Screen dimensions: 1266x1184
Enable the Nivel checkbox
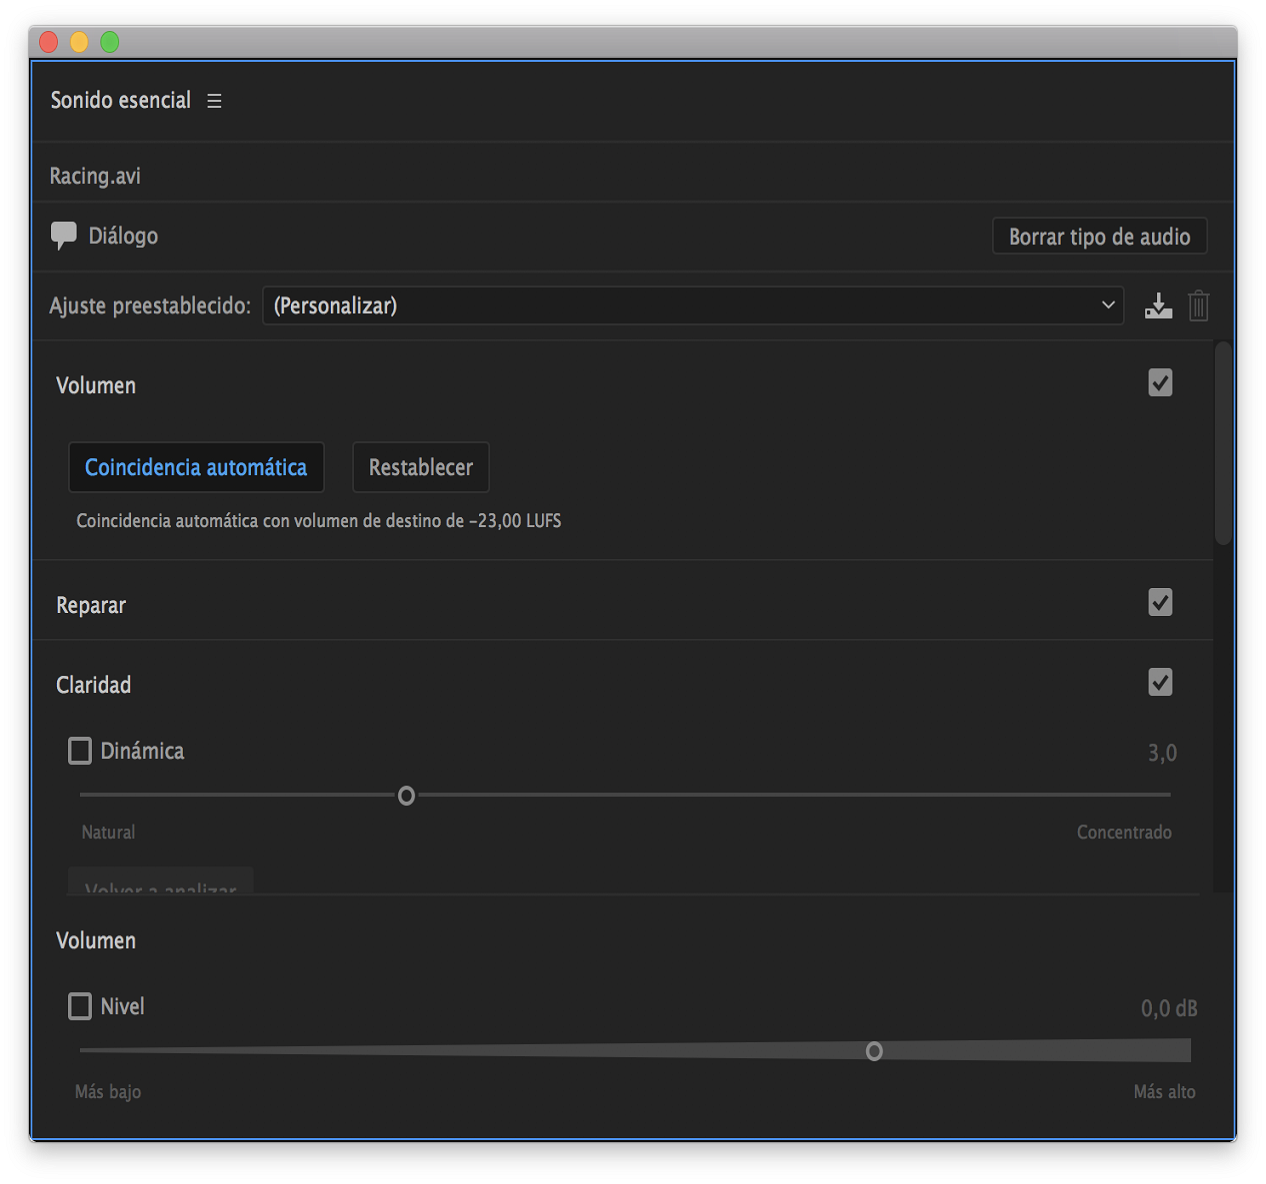coord(80,1006)
